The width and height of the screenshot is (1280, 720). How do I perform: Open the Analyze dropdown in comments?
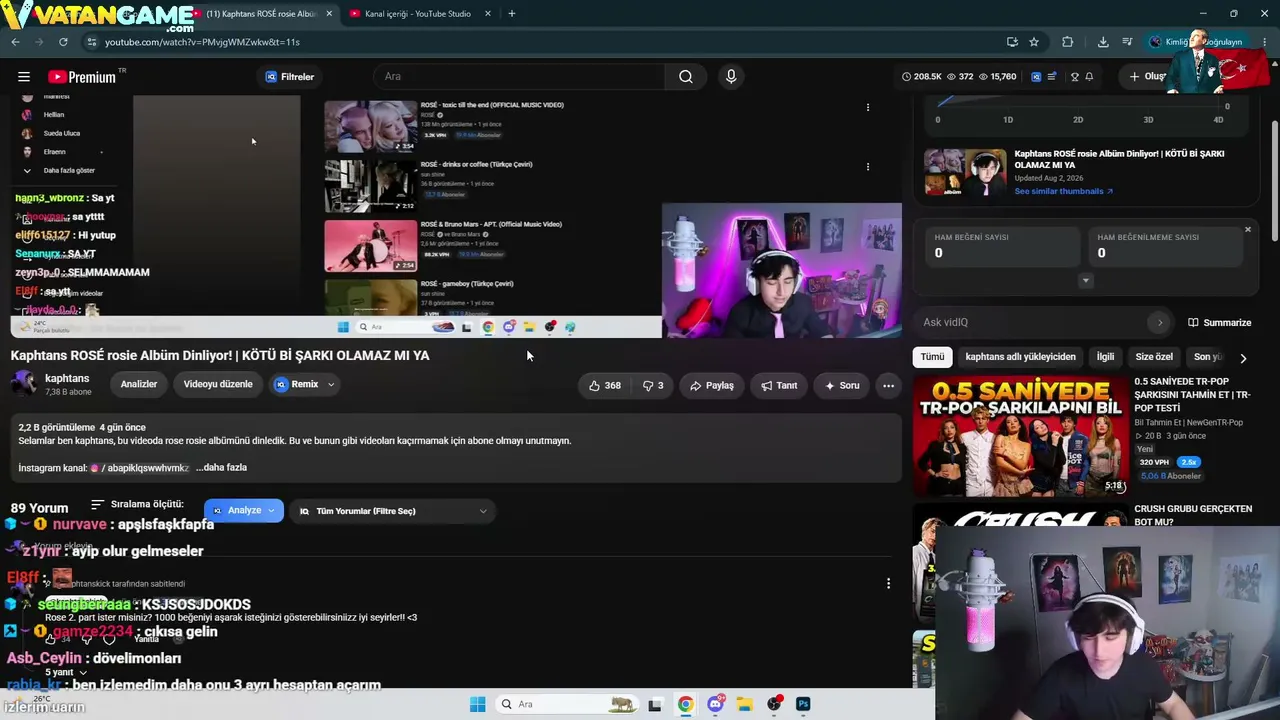tap(244, 511)
